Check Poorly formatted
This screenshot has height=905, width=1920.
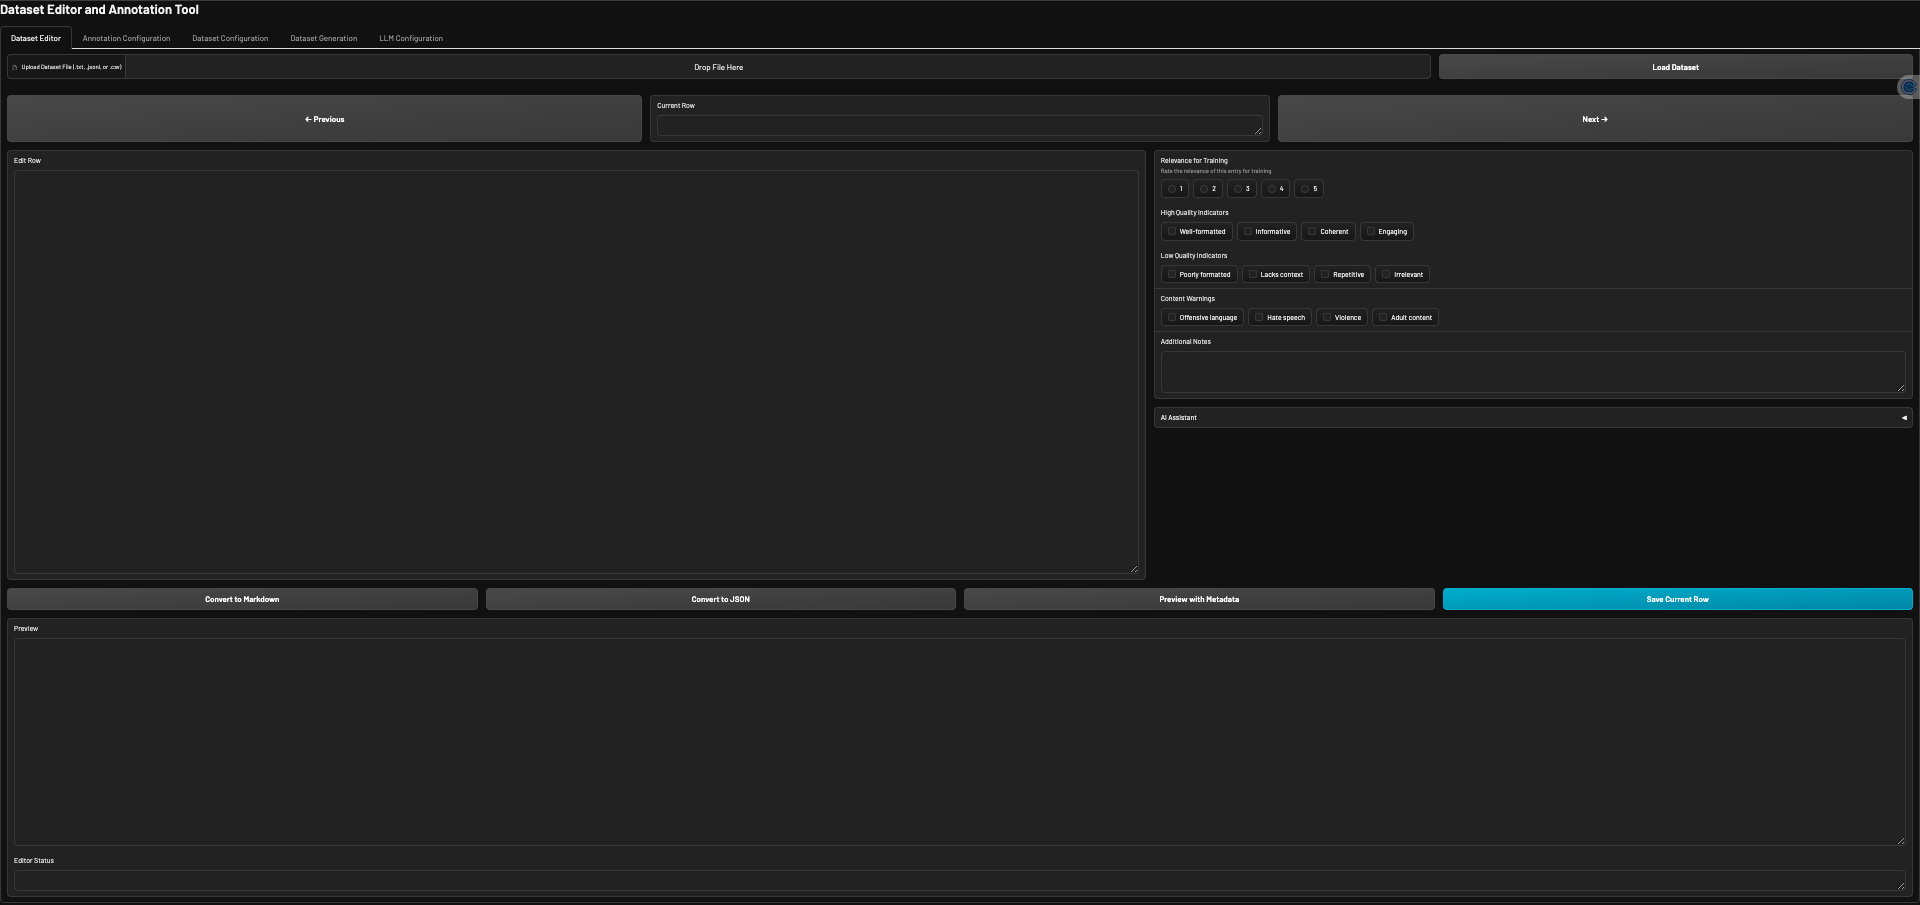1172,275
